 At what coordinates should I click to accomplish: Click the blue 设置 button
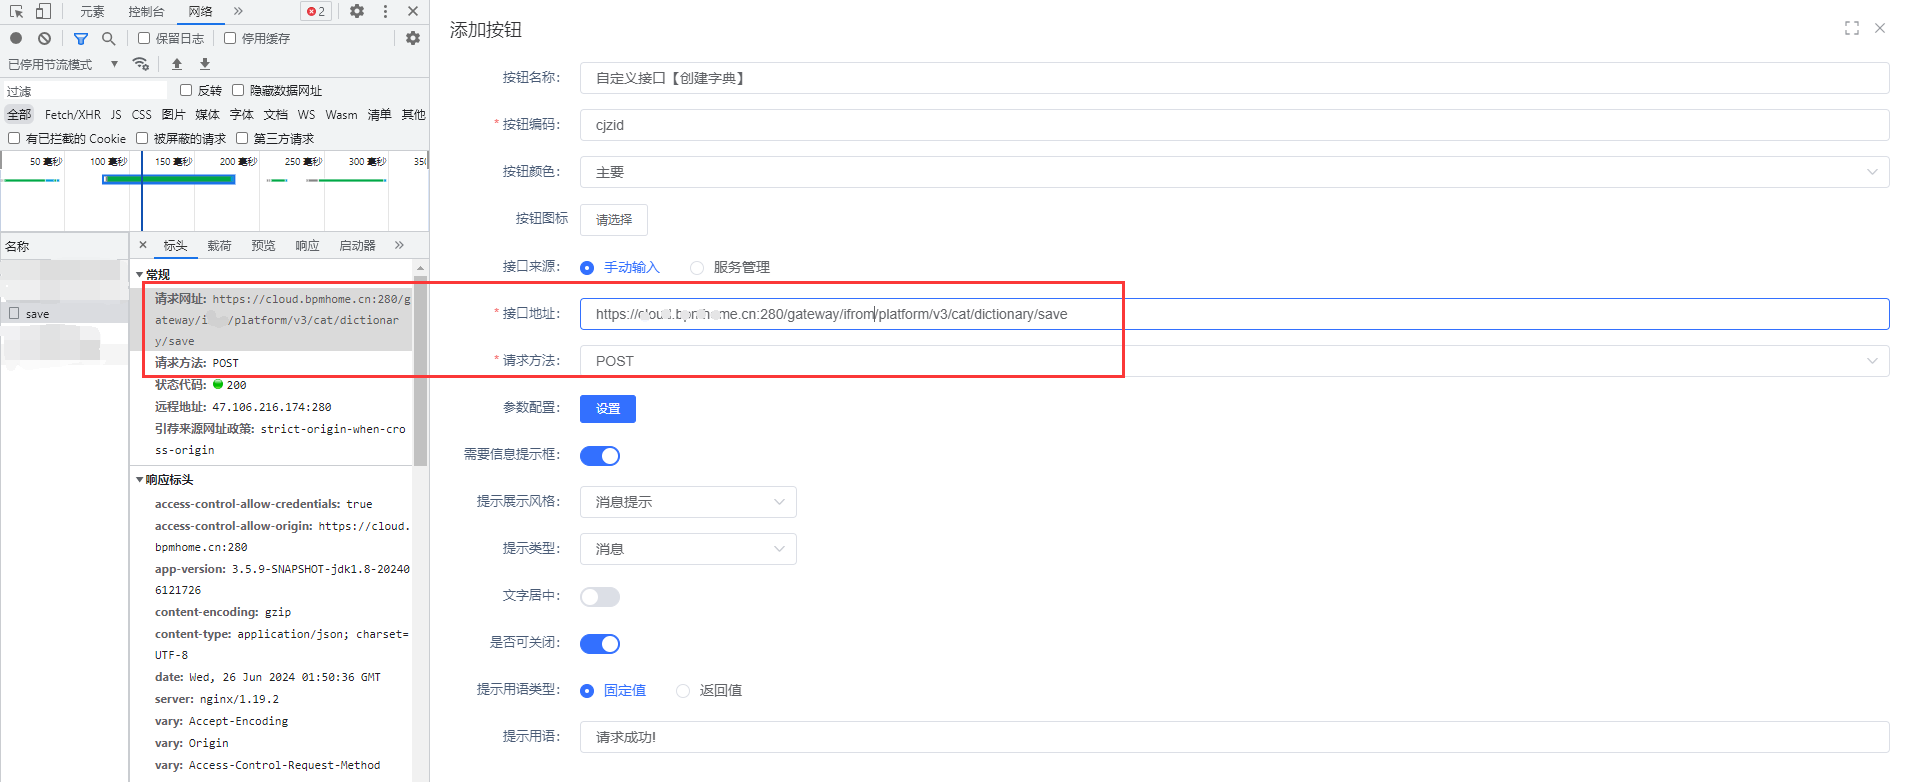608,409
